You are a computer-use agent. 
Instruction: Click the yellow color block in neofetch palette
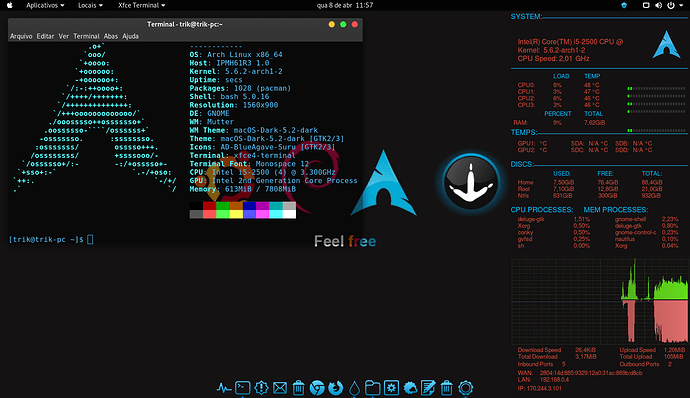(x=236, y=214)
